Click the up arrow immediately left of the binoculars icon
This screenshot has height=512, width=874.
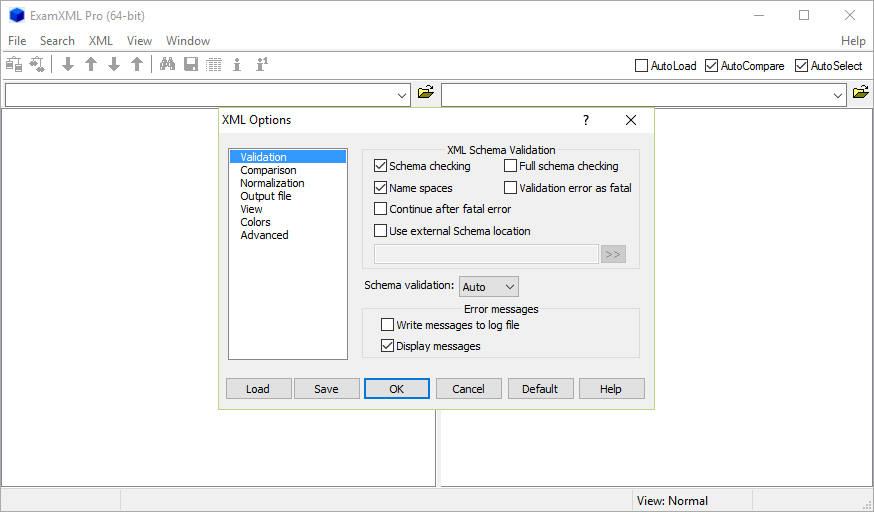[x=137, y=65]
